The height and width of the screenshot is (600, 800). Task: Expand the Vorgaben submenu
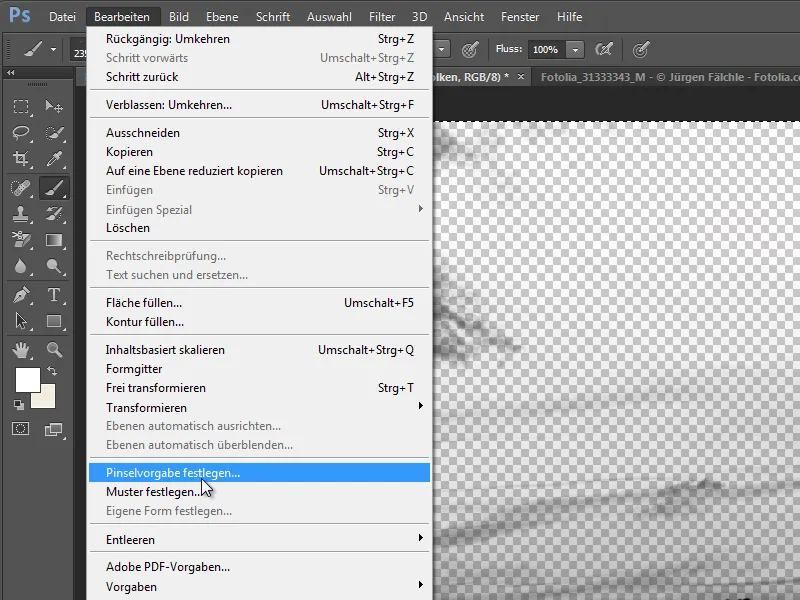[420, 585]
